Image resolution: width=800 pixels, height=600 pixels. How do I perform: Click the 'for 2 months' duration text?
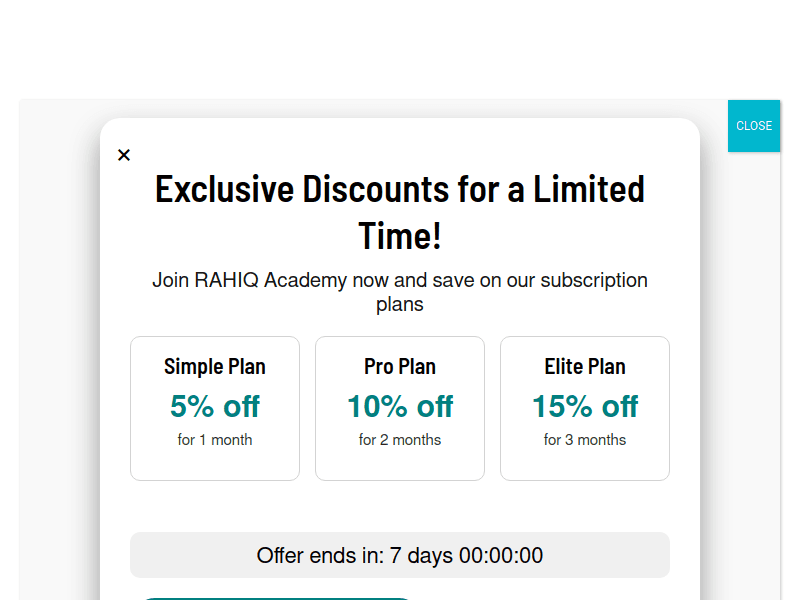pyautogui.click(x=400, y=440)
